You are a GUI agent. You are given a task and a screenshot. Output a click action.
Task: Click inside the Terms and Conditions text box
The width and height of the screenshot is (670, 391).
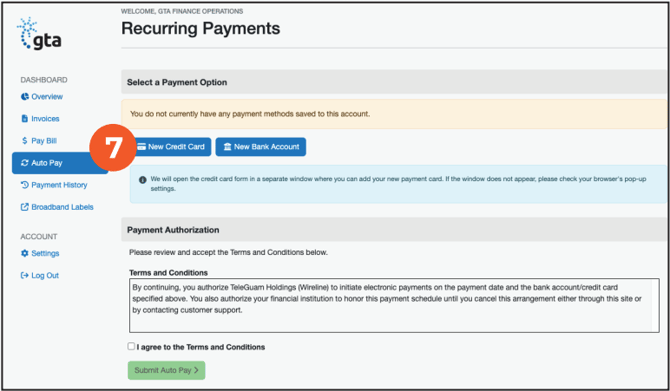pos(394,306)
